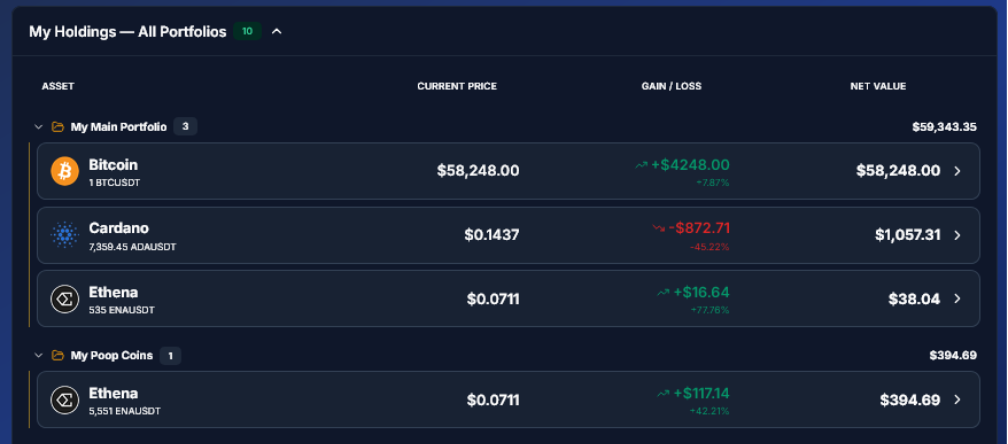Click the Ethena net value $38.04

pos(914,299)
